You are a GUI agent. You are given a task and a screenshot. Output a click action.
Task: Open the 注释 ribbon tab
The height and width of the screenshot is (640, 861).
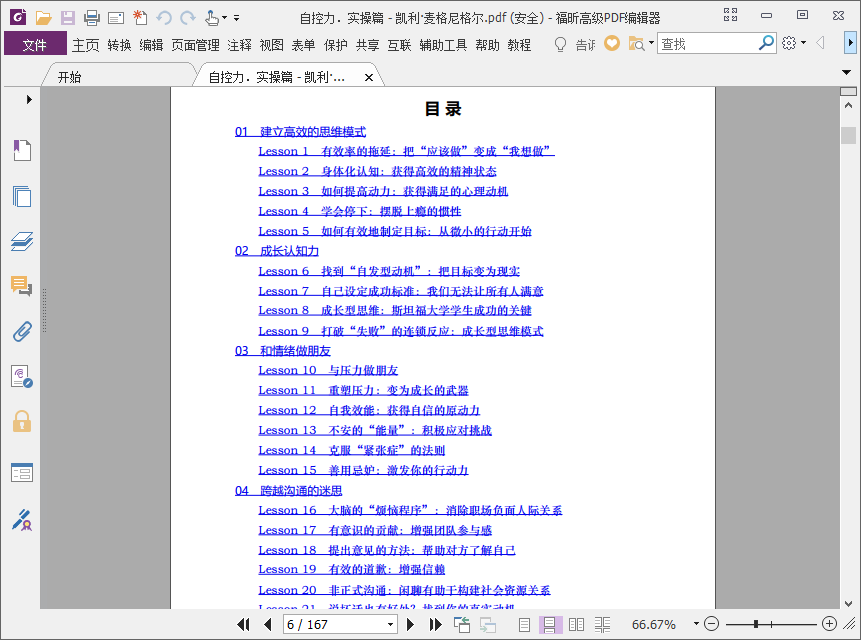click(239, 44)
